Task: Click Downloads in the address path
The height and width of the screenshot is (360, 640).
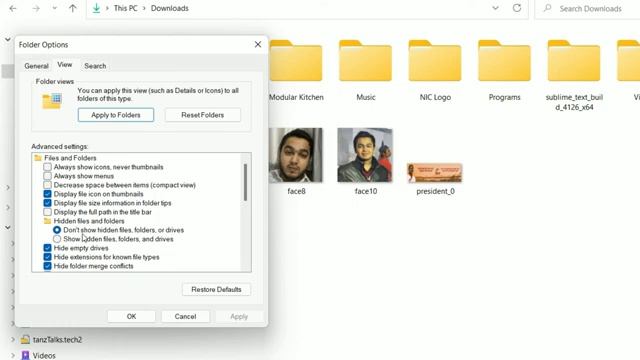Action: tap(170, 8)
